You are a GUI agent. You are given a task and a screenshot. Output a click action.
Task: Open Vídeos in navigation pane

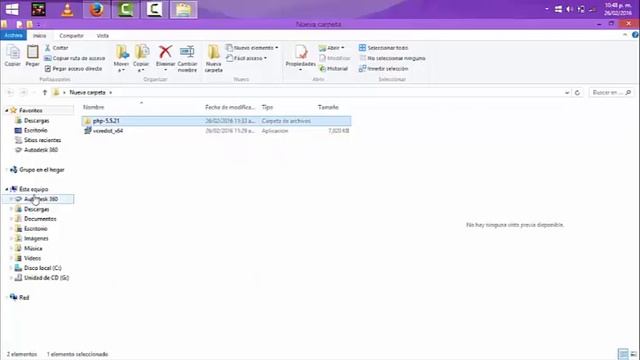pos(32,258)
